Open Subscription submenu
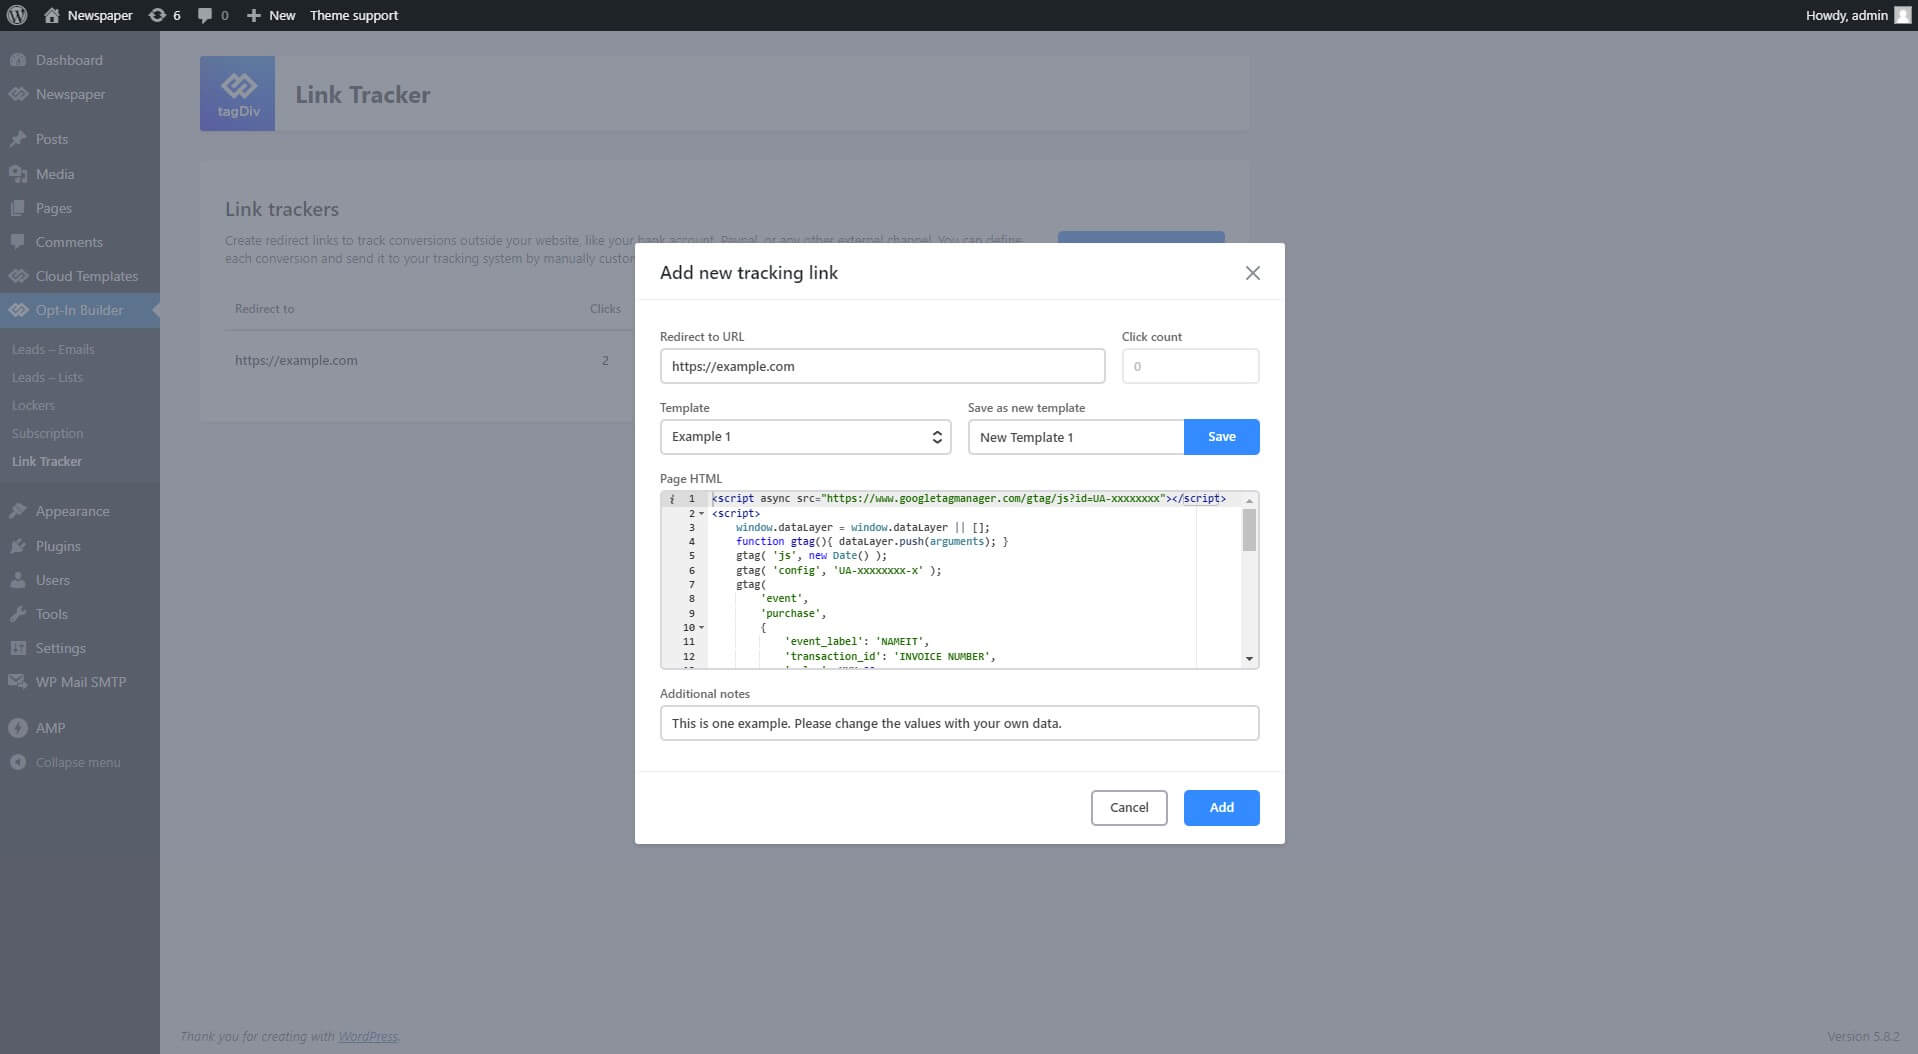The width and height of the screenshot is (1918, 1054). pos(47,433)
